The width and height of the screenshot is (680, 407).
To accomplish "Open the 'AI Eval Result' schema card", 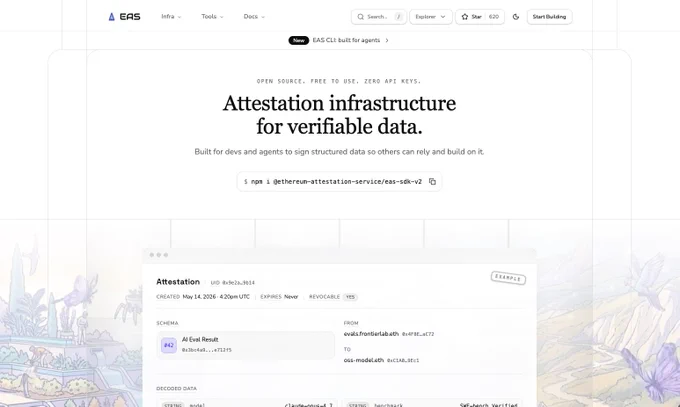I will point(245,345).
